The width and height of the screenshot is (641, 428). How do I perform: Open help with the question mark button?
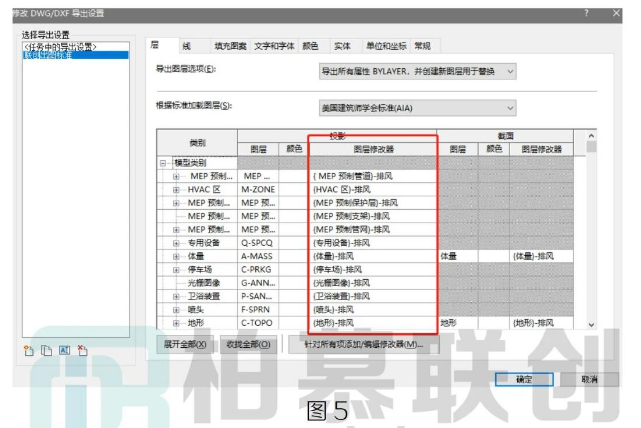pos(586,13)
